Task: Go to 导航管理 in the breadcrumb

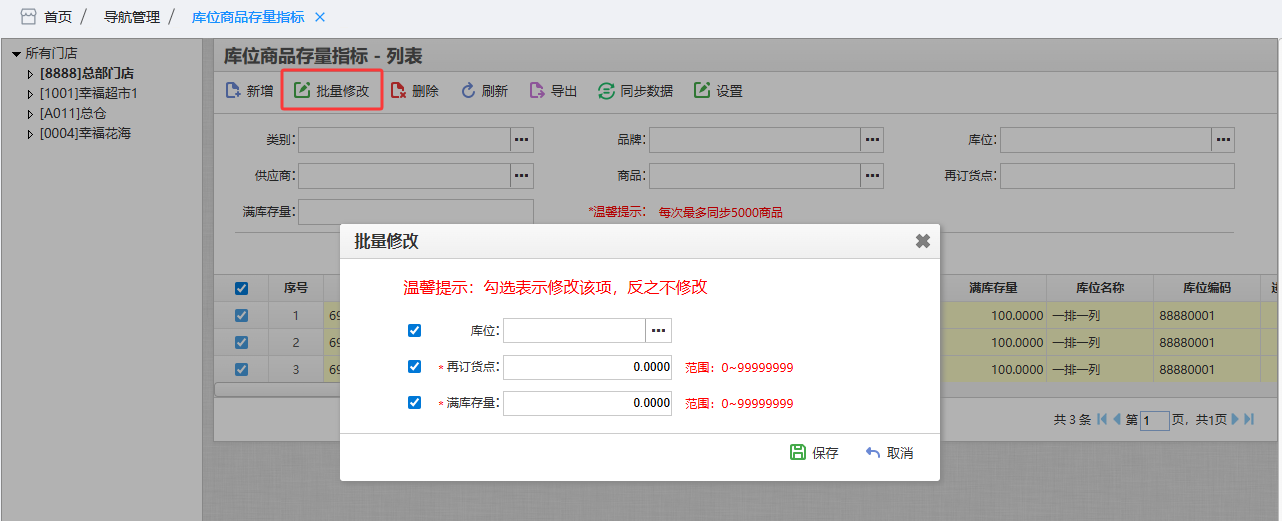Action: (131, 17)
